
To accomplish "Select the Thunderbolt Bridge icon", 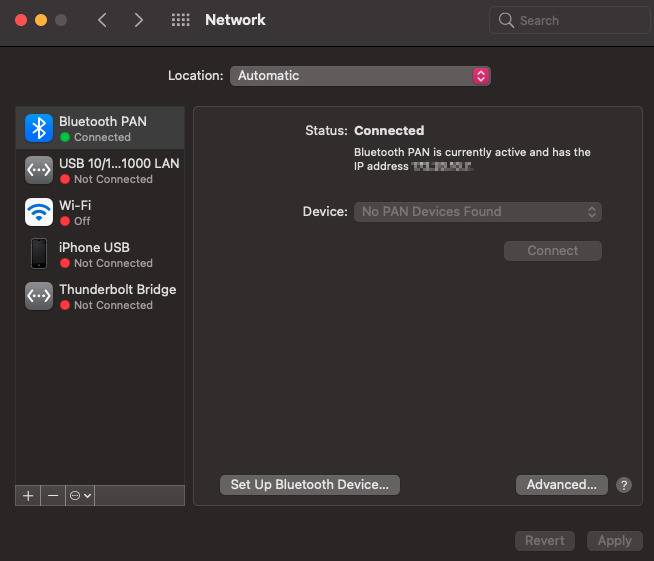I will point(39,296).
